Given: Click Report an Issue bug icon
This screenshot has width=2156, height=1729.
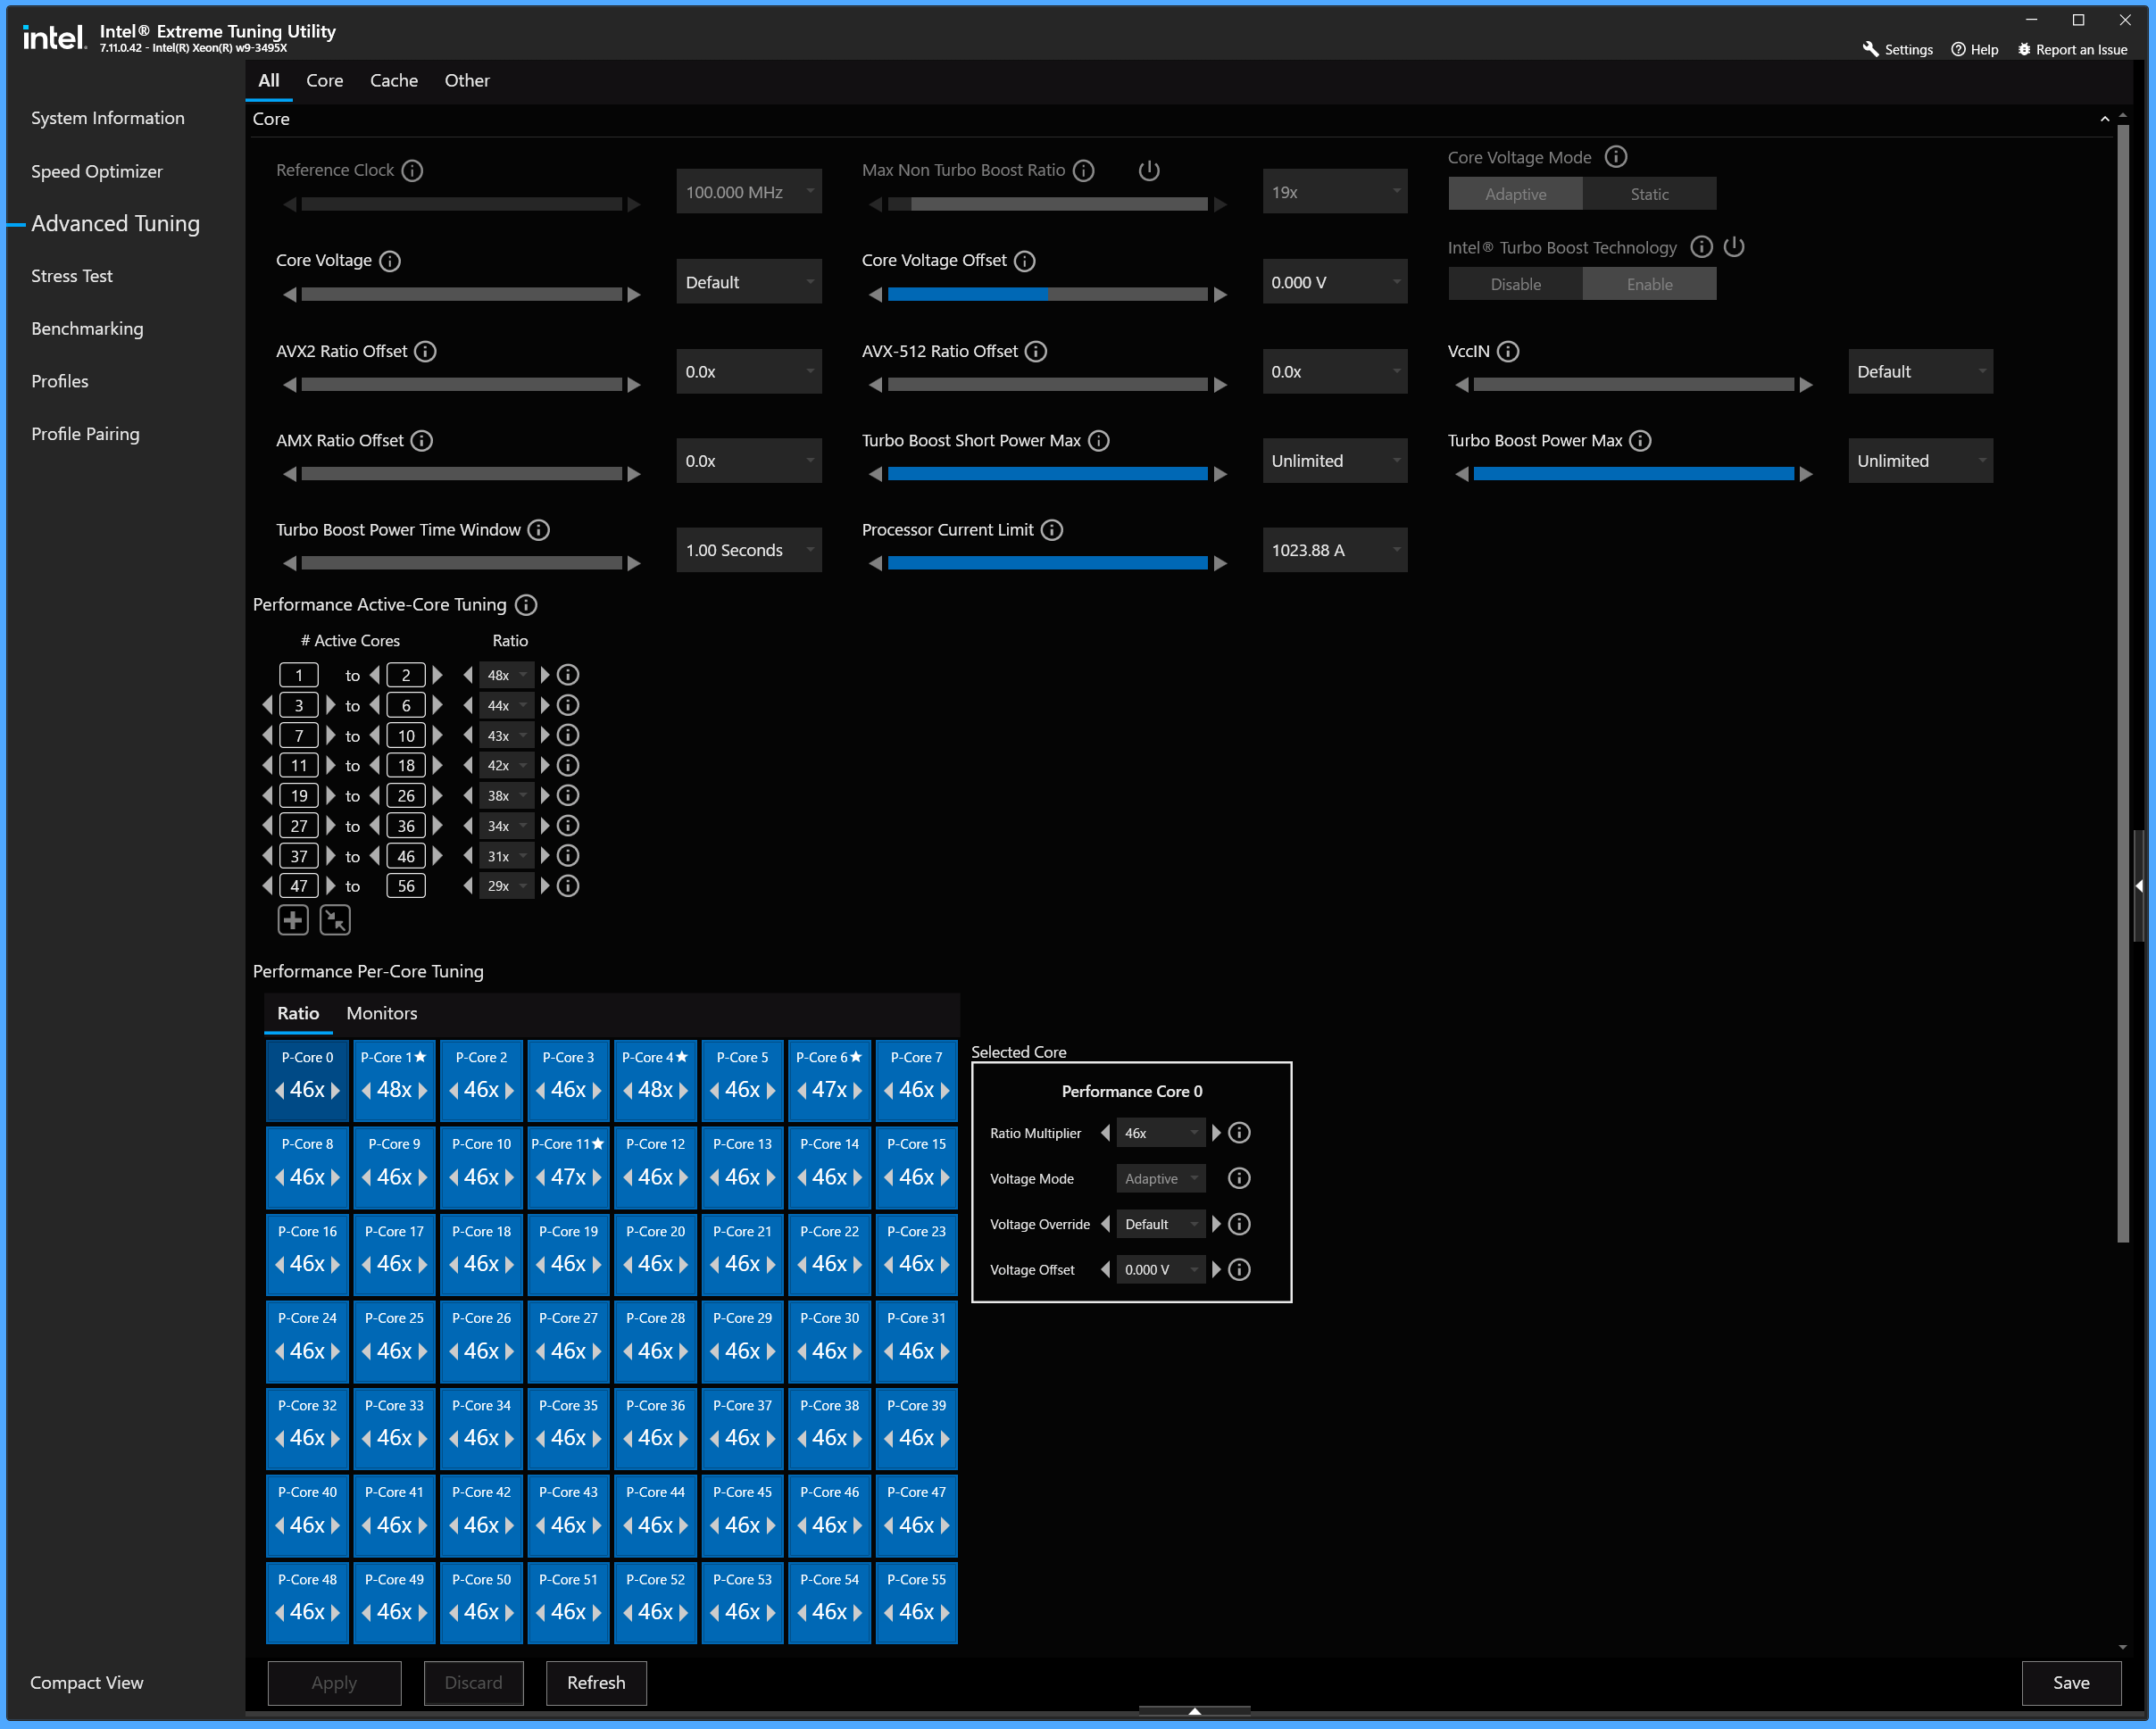Looking at the screenshot, I should pos(2024,49).
